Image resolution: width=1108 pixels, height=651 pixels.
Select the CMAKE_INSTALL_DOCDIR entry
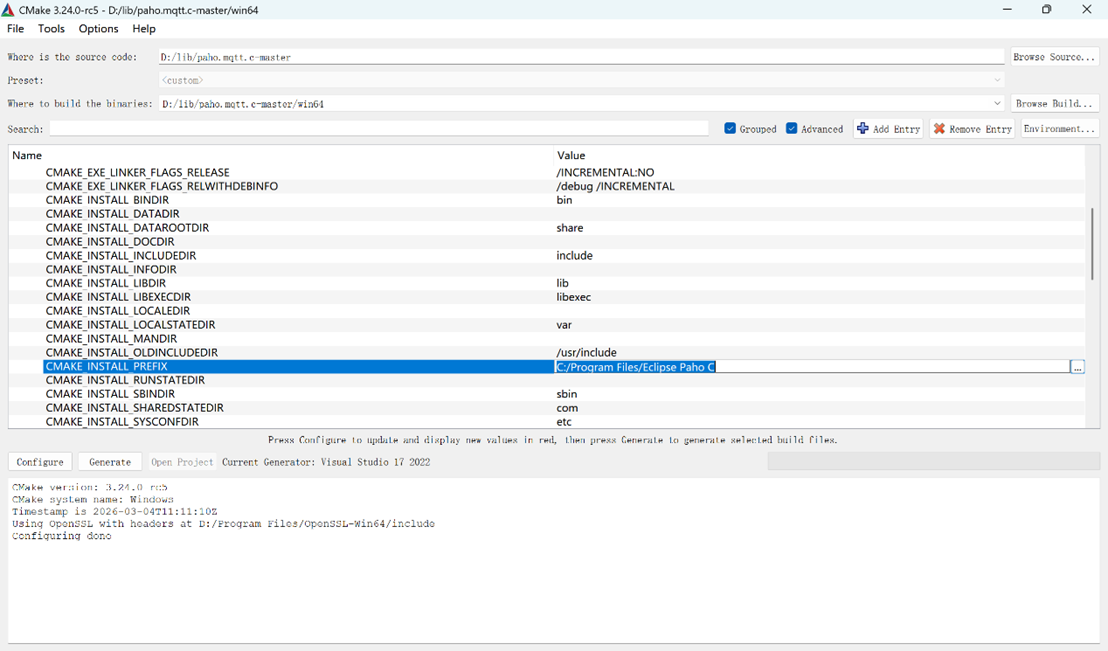(110, 242)
